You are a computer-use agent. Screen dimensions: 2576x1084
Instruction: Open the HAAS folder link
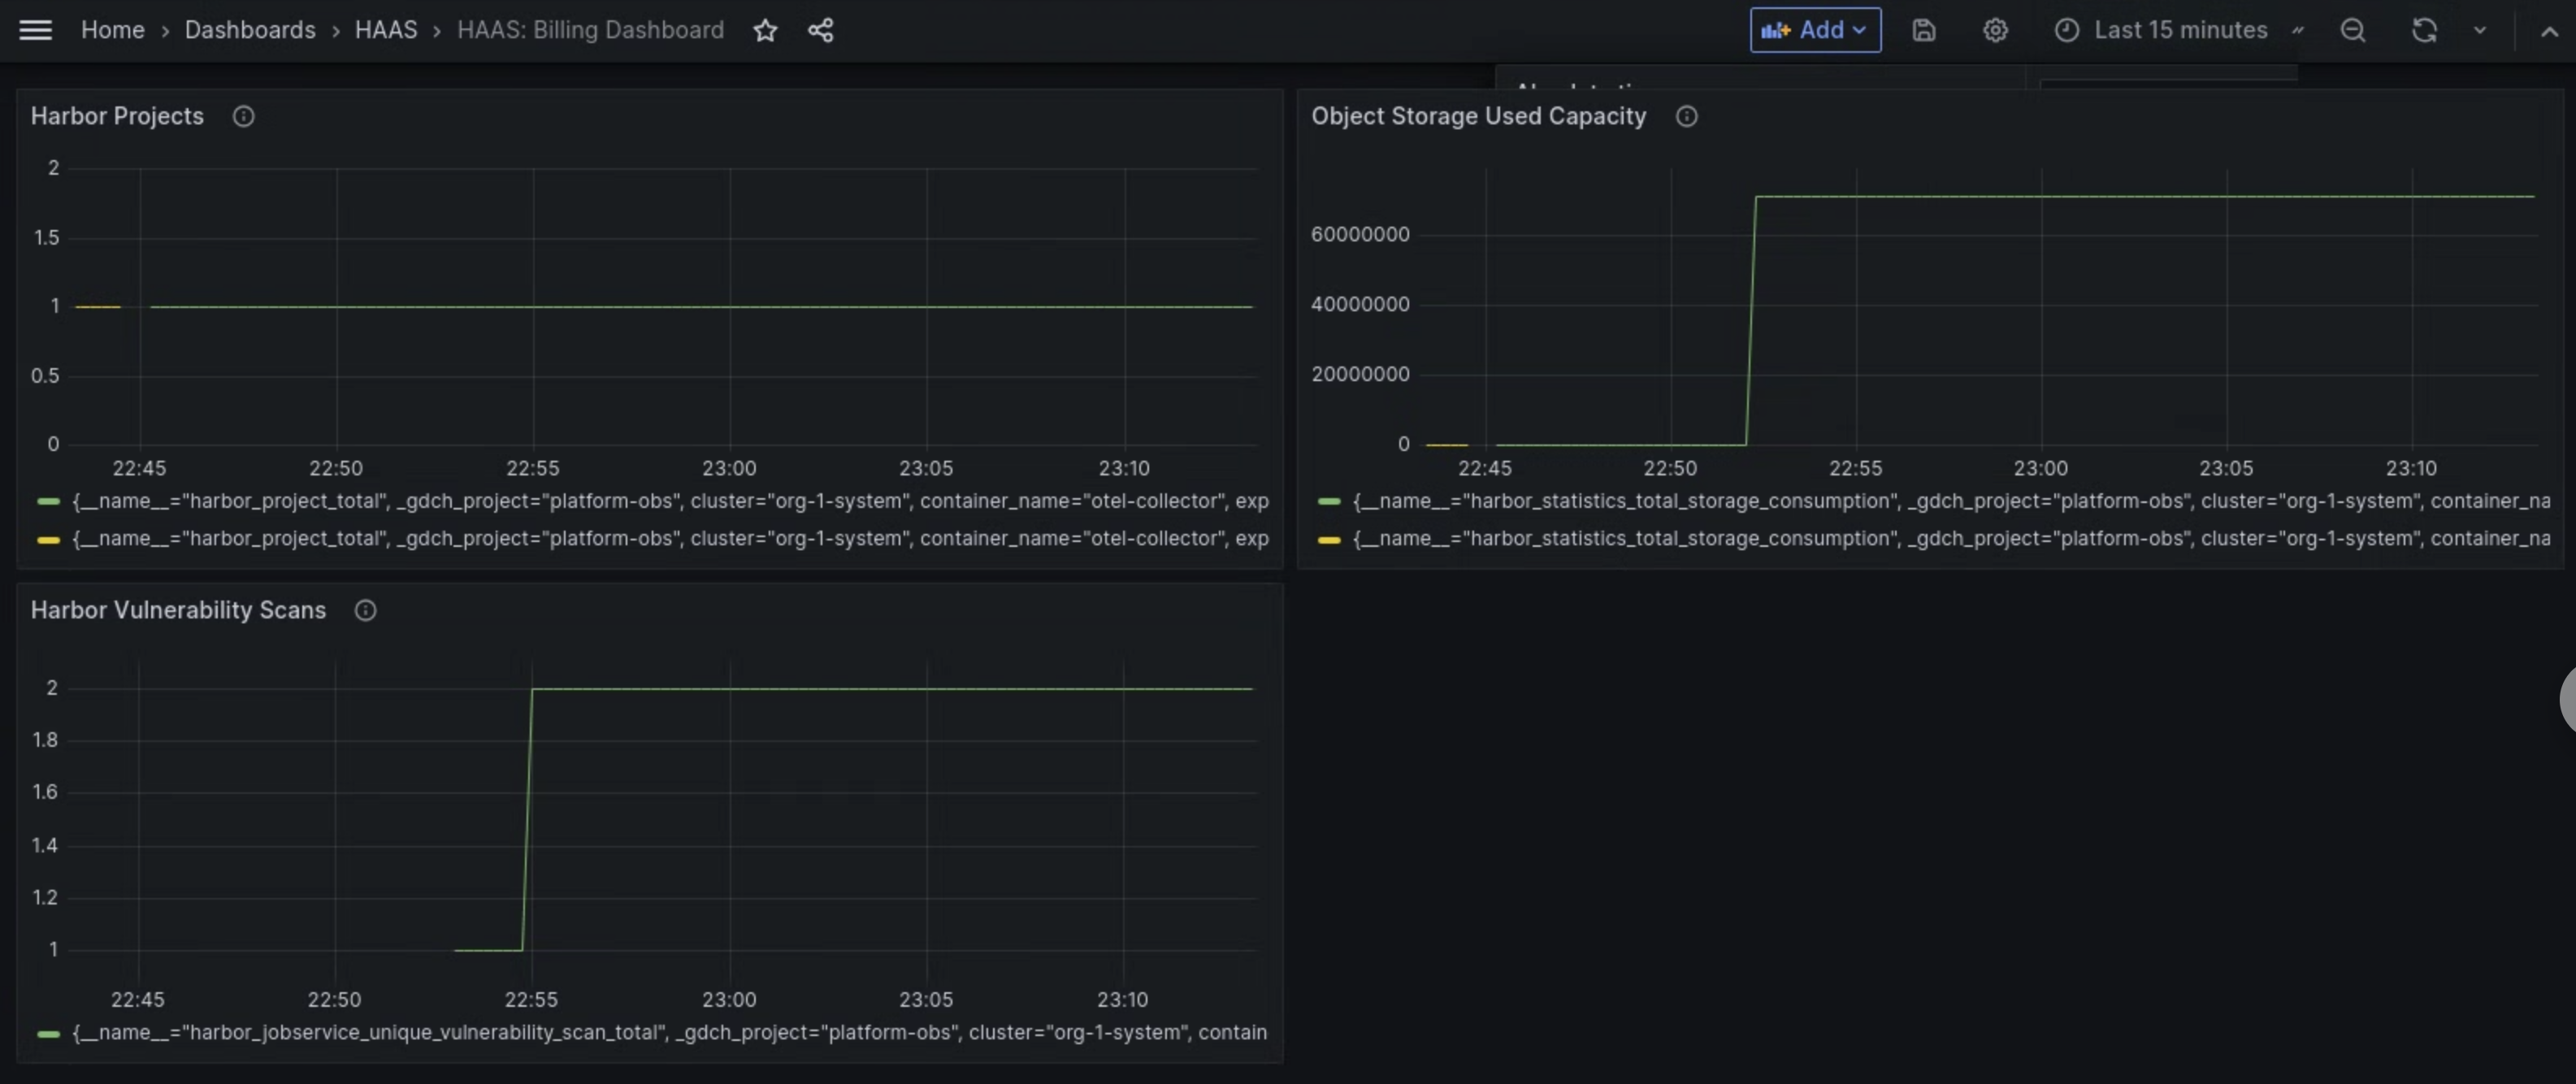pos(386,30)
